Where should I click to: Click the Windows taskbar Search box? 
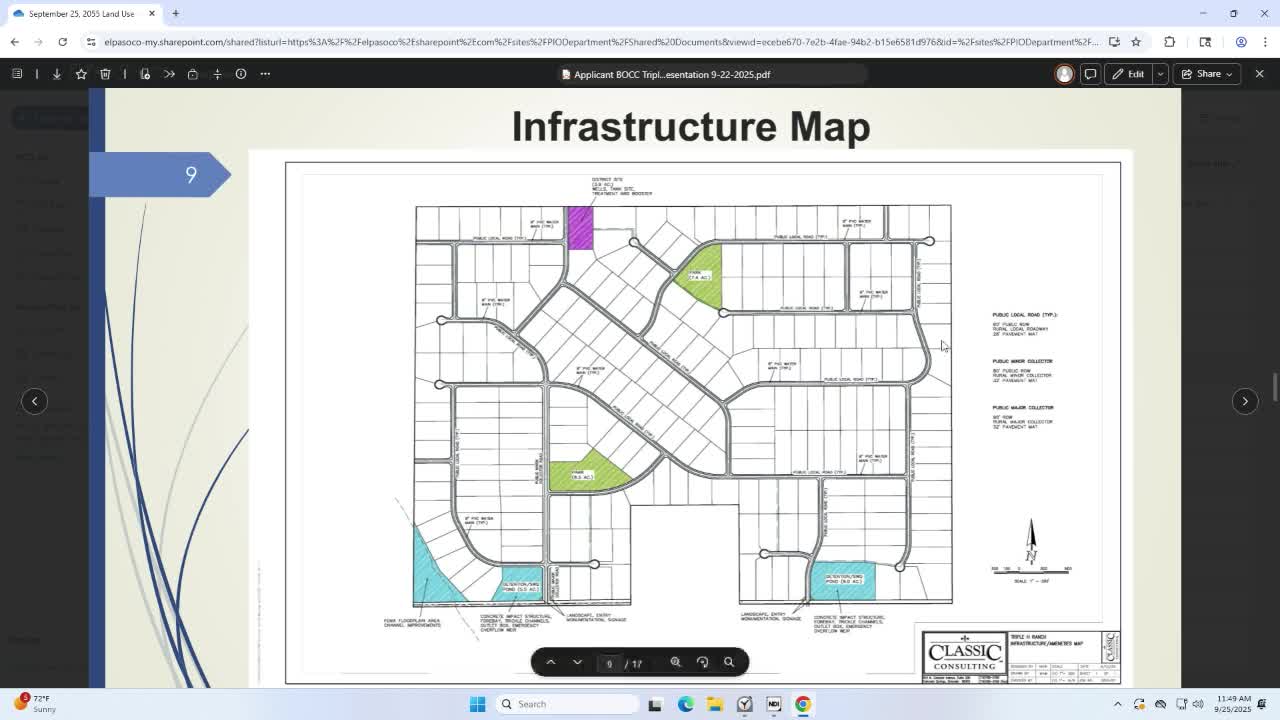(568, 704)
